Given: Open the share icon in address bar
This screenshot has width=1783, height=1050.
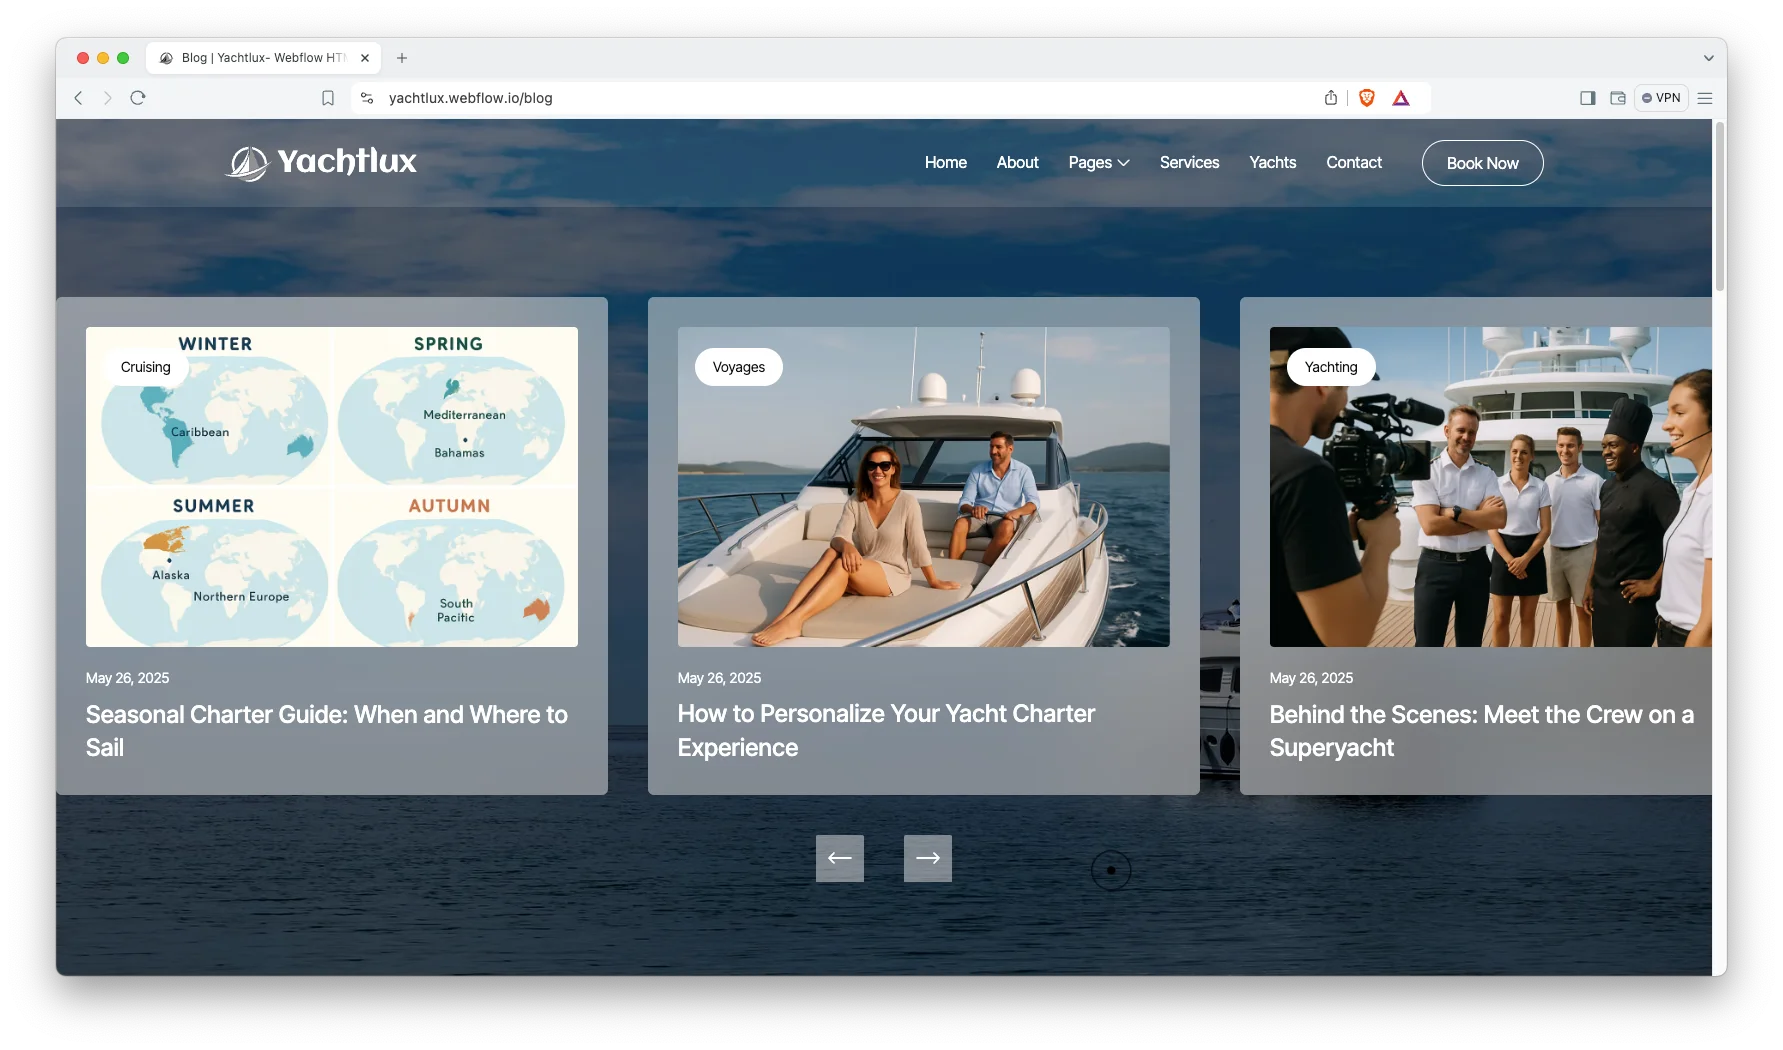Looking at the screenshot, I should [x=1331, y=98].
